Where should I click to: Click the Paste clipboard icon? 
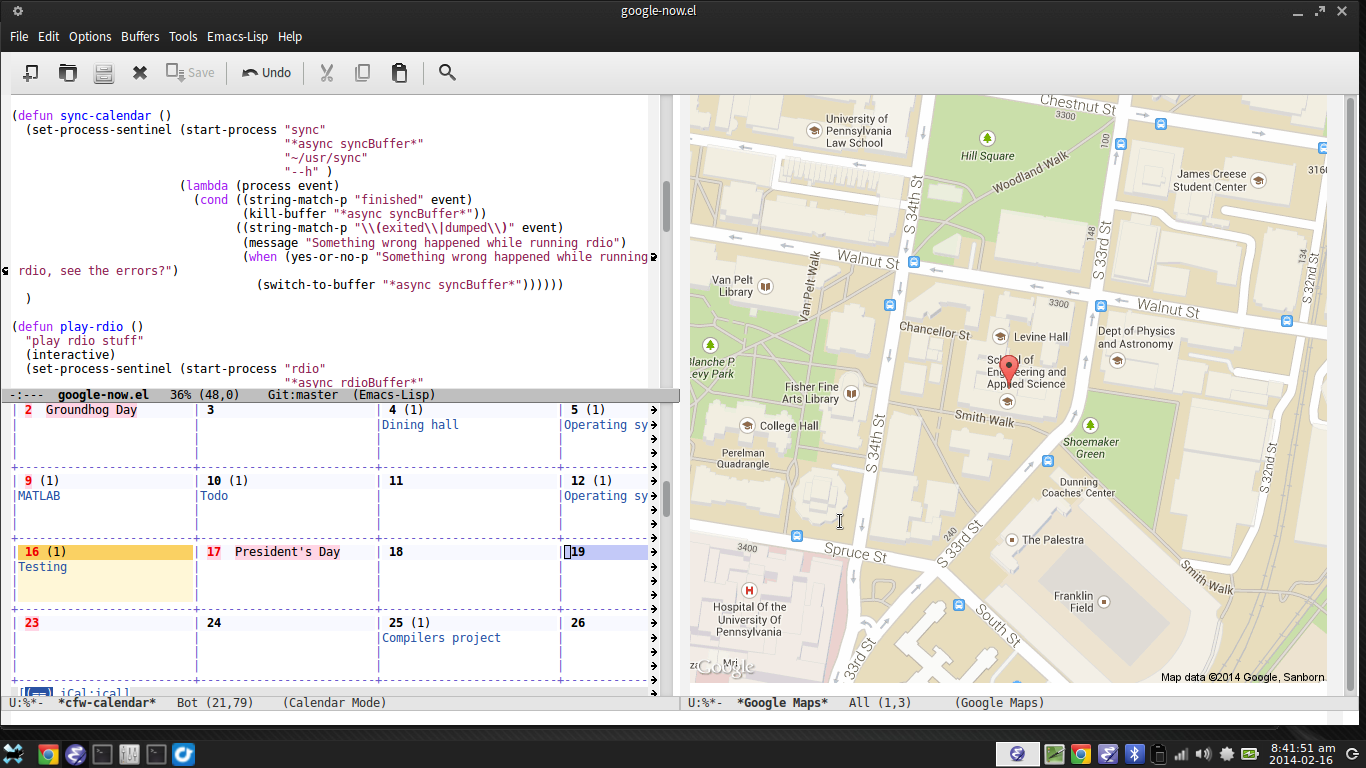399,72
